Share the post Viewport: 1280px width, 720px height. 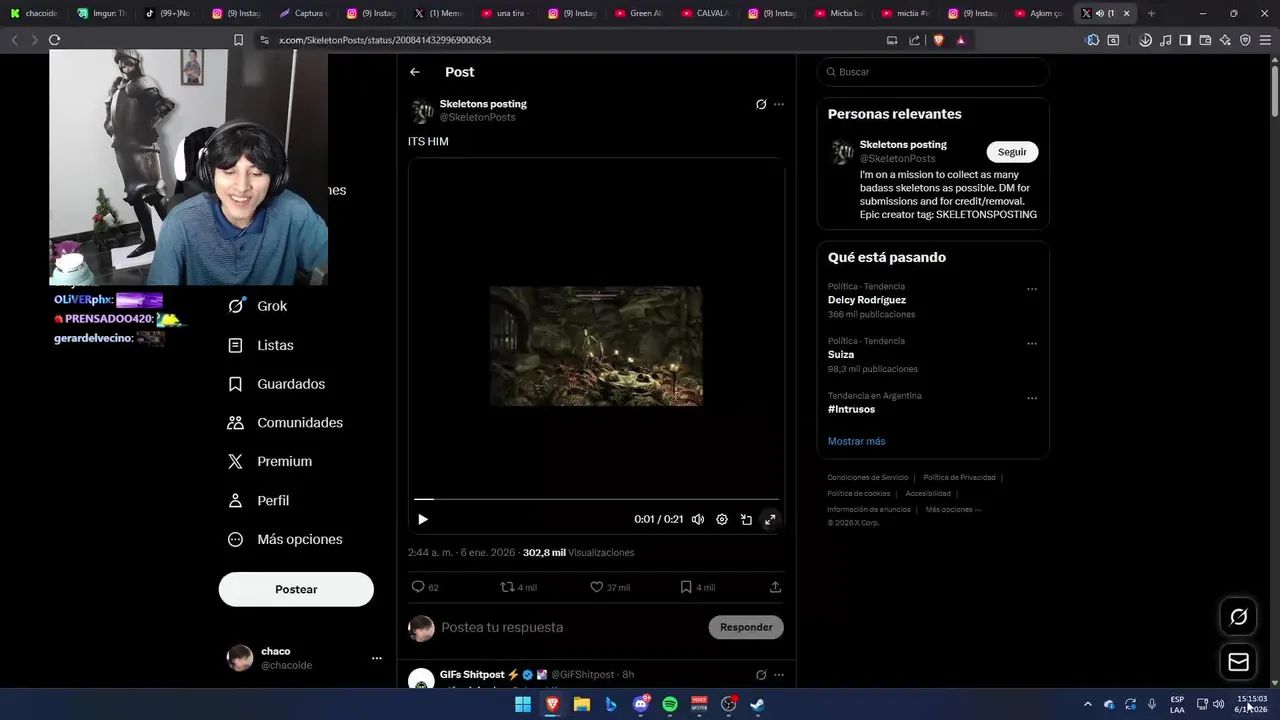775,587
